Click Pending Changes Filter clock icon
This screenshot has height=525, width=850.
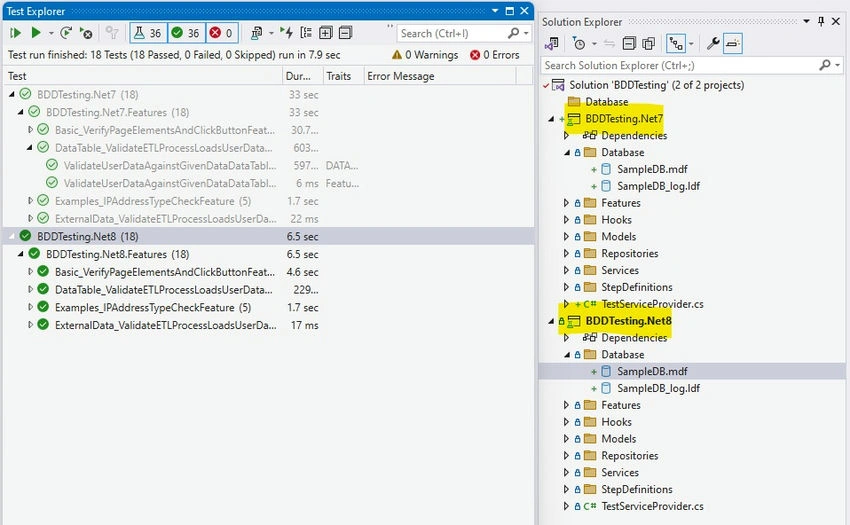[x=579, y=43]
